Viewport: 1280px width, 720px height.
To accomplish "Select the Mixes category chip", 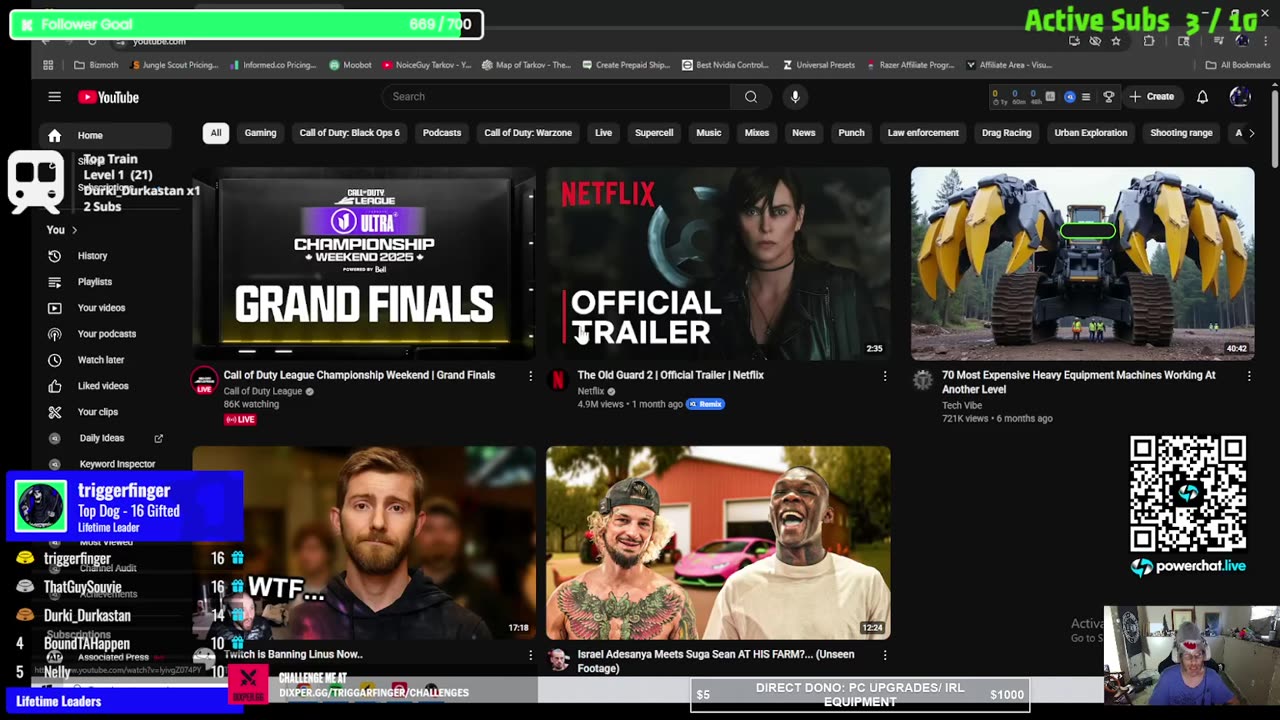I will coord(757,133).
